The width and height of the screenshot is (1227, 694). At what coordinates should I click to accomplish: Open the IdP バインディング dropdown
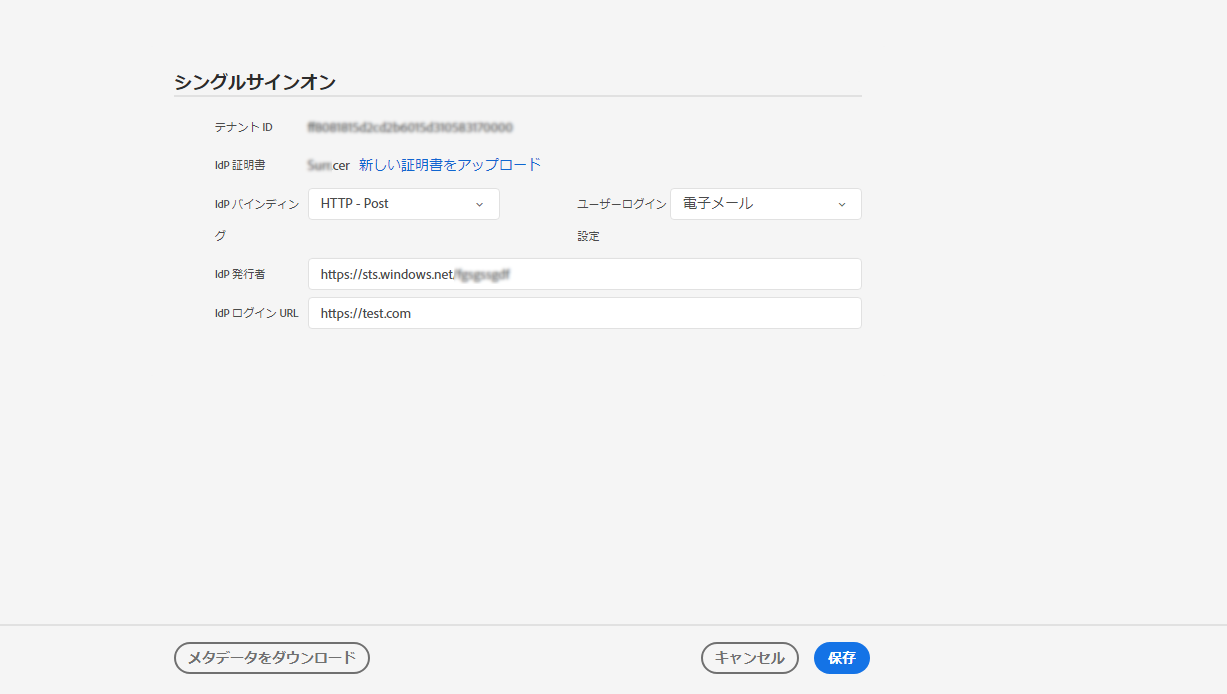(x=403, y=203)
